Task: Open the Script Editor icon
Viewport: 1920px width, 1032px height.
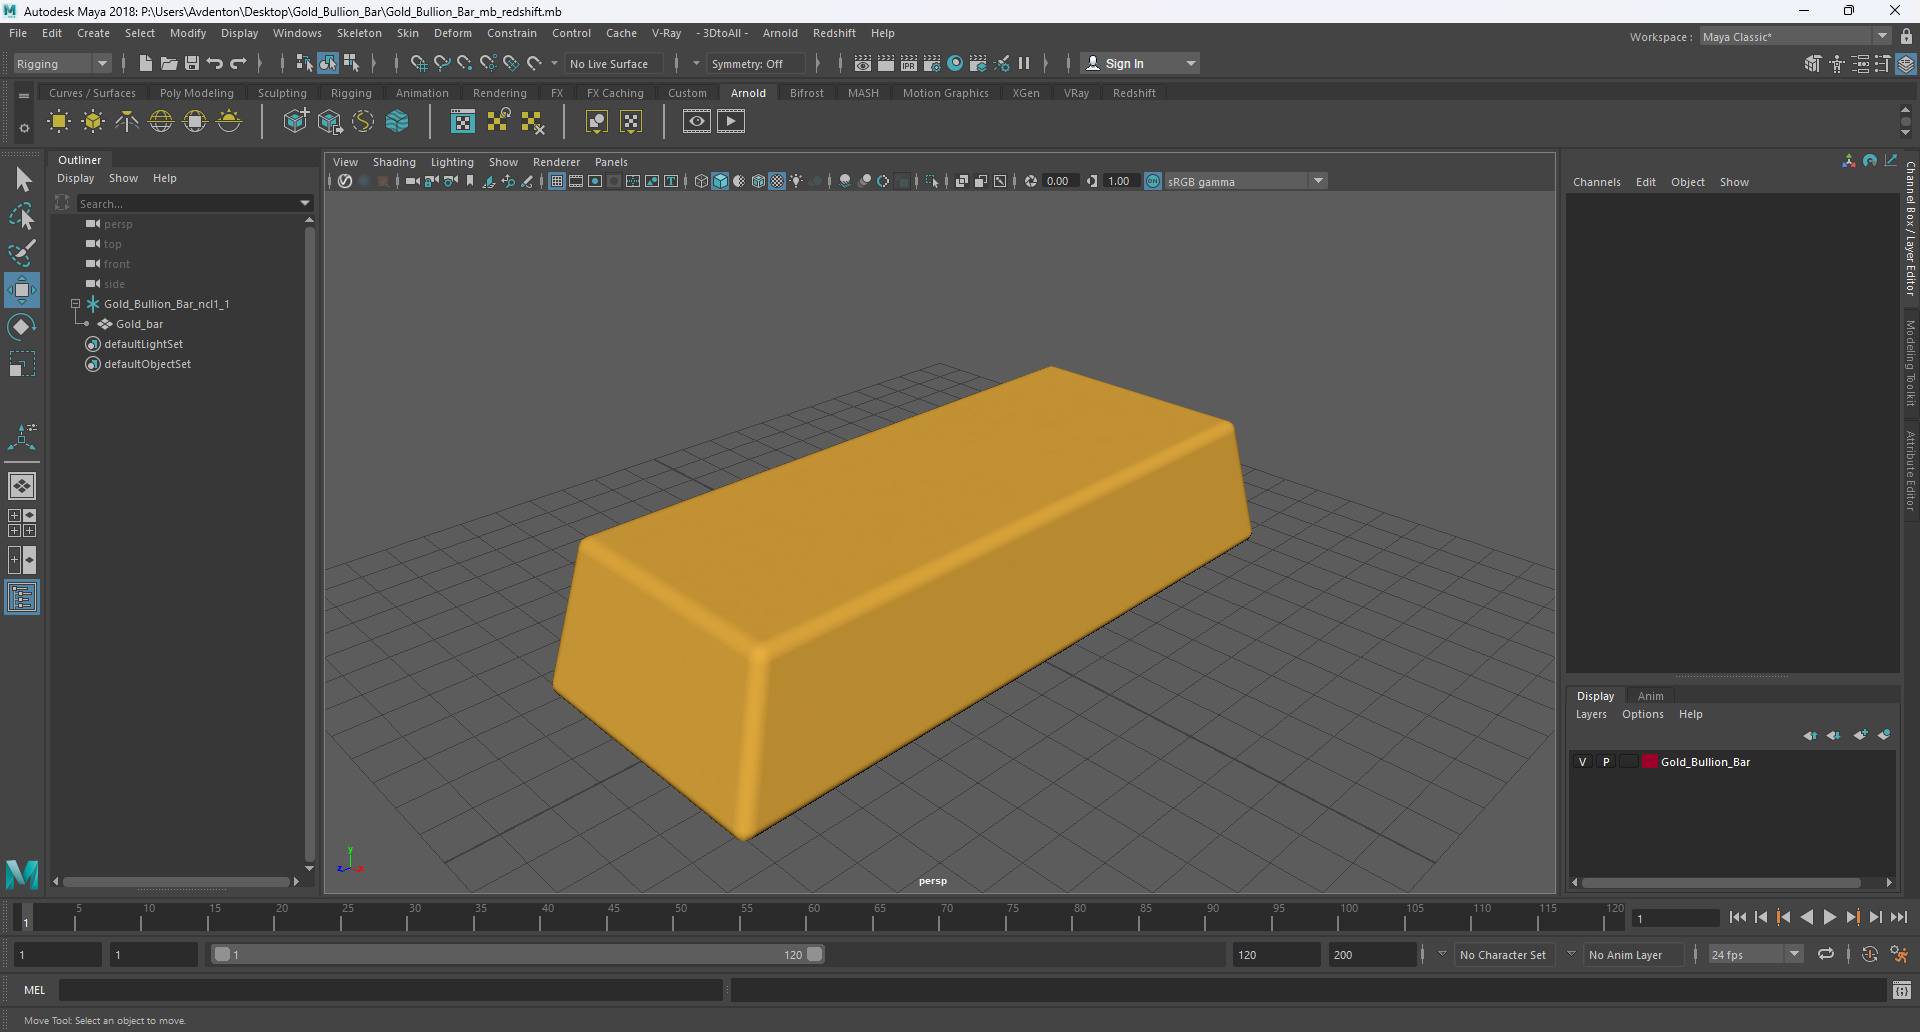Action: (x=1902, y=990)
